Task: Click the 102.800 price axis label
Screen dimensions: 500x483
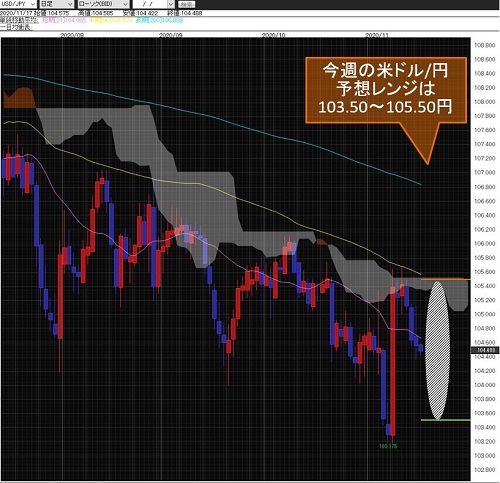Action: click(485, 470)
